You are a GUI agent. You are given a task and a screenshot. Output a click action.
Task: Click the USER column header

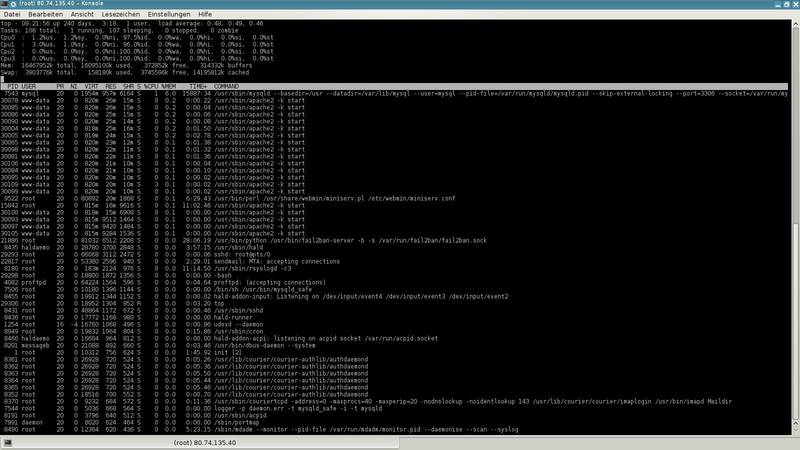(29, 87)
